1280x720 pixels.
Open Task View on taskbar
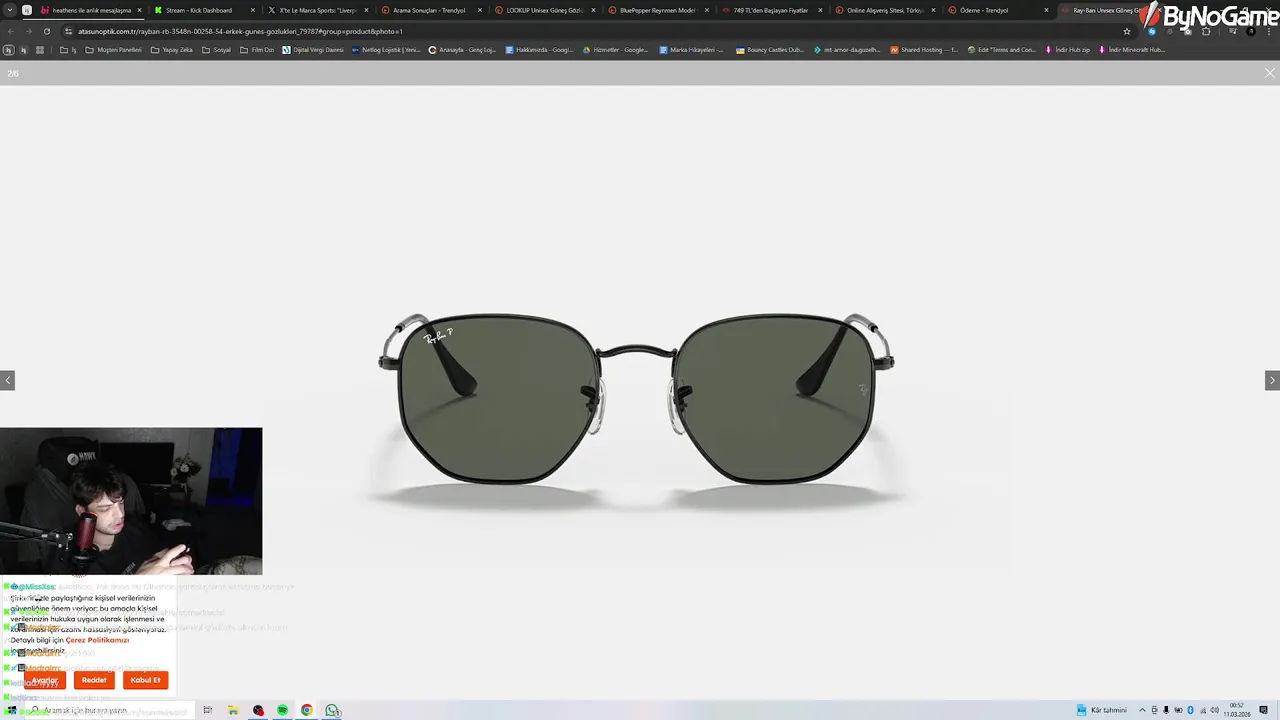click(207, 710)
